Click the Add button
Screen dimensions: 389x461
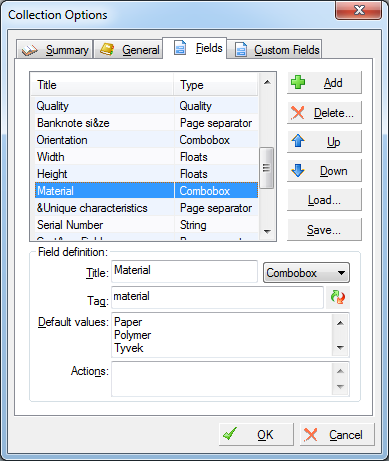pyautogui.click(x=324, y=83)
